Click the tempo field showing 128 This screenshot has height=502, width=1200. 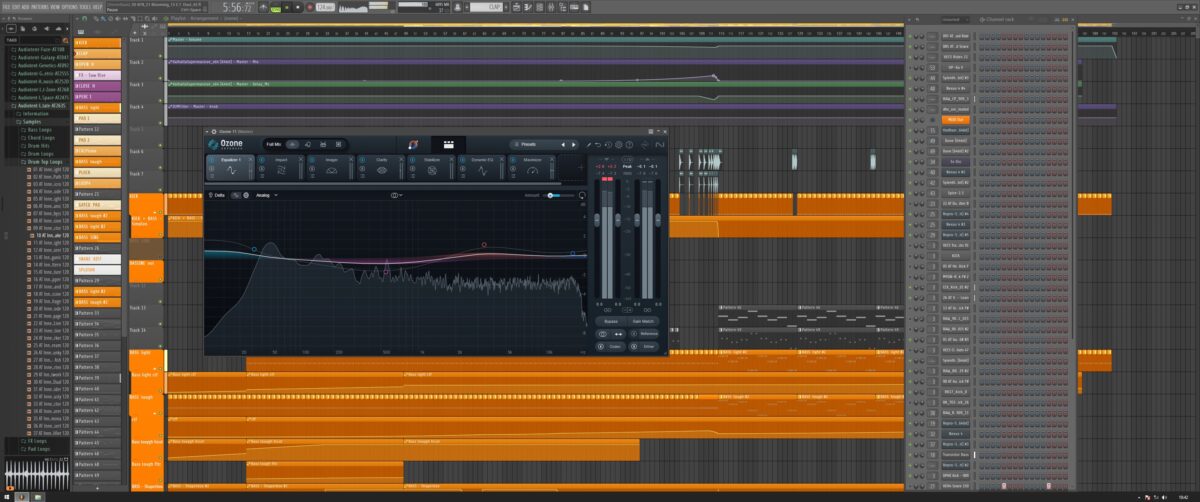tap(325, 7)
